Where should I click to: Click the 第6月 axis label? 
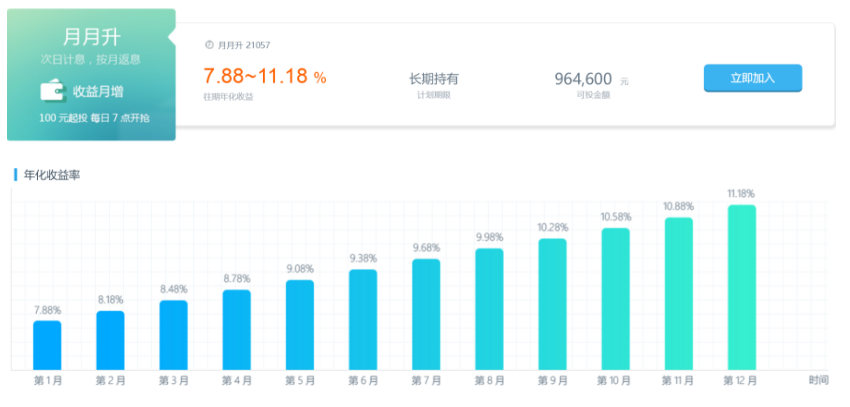363,381
